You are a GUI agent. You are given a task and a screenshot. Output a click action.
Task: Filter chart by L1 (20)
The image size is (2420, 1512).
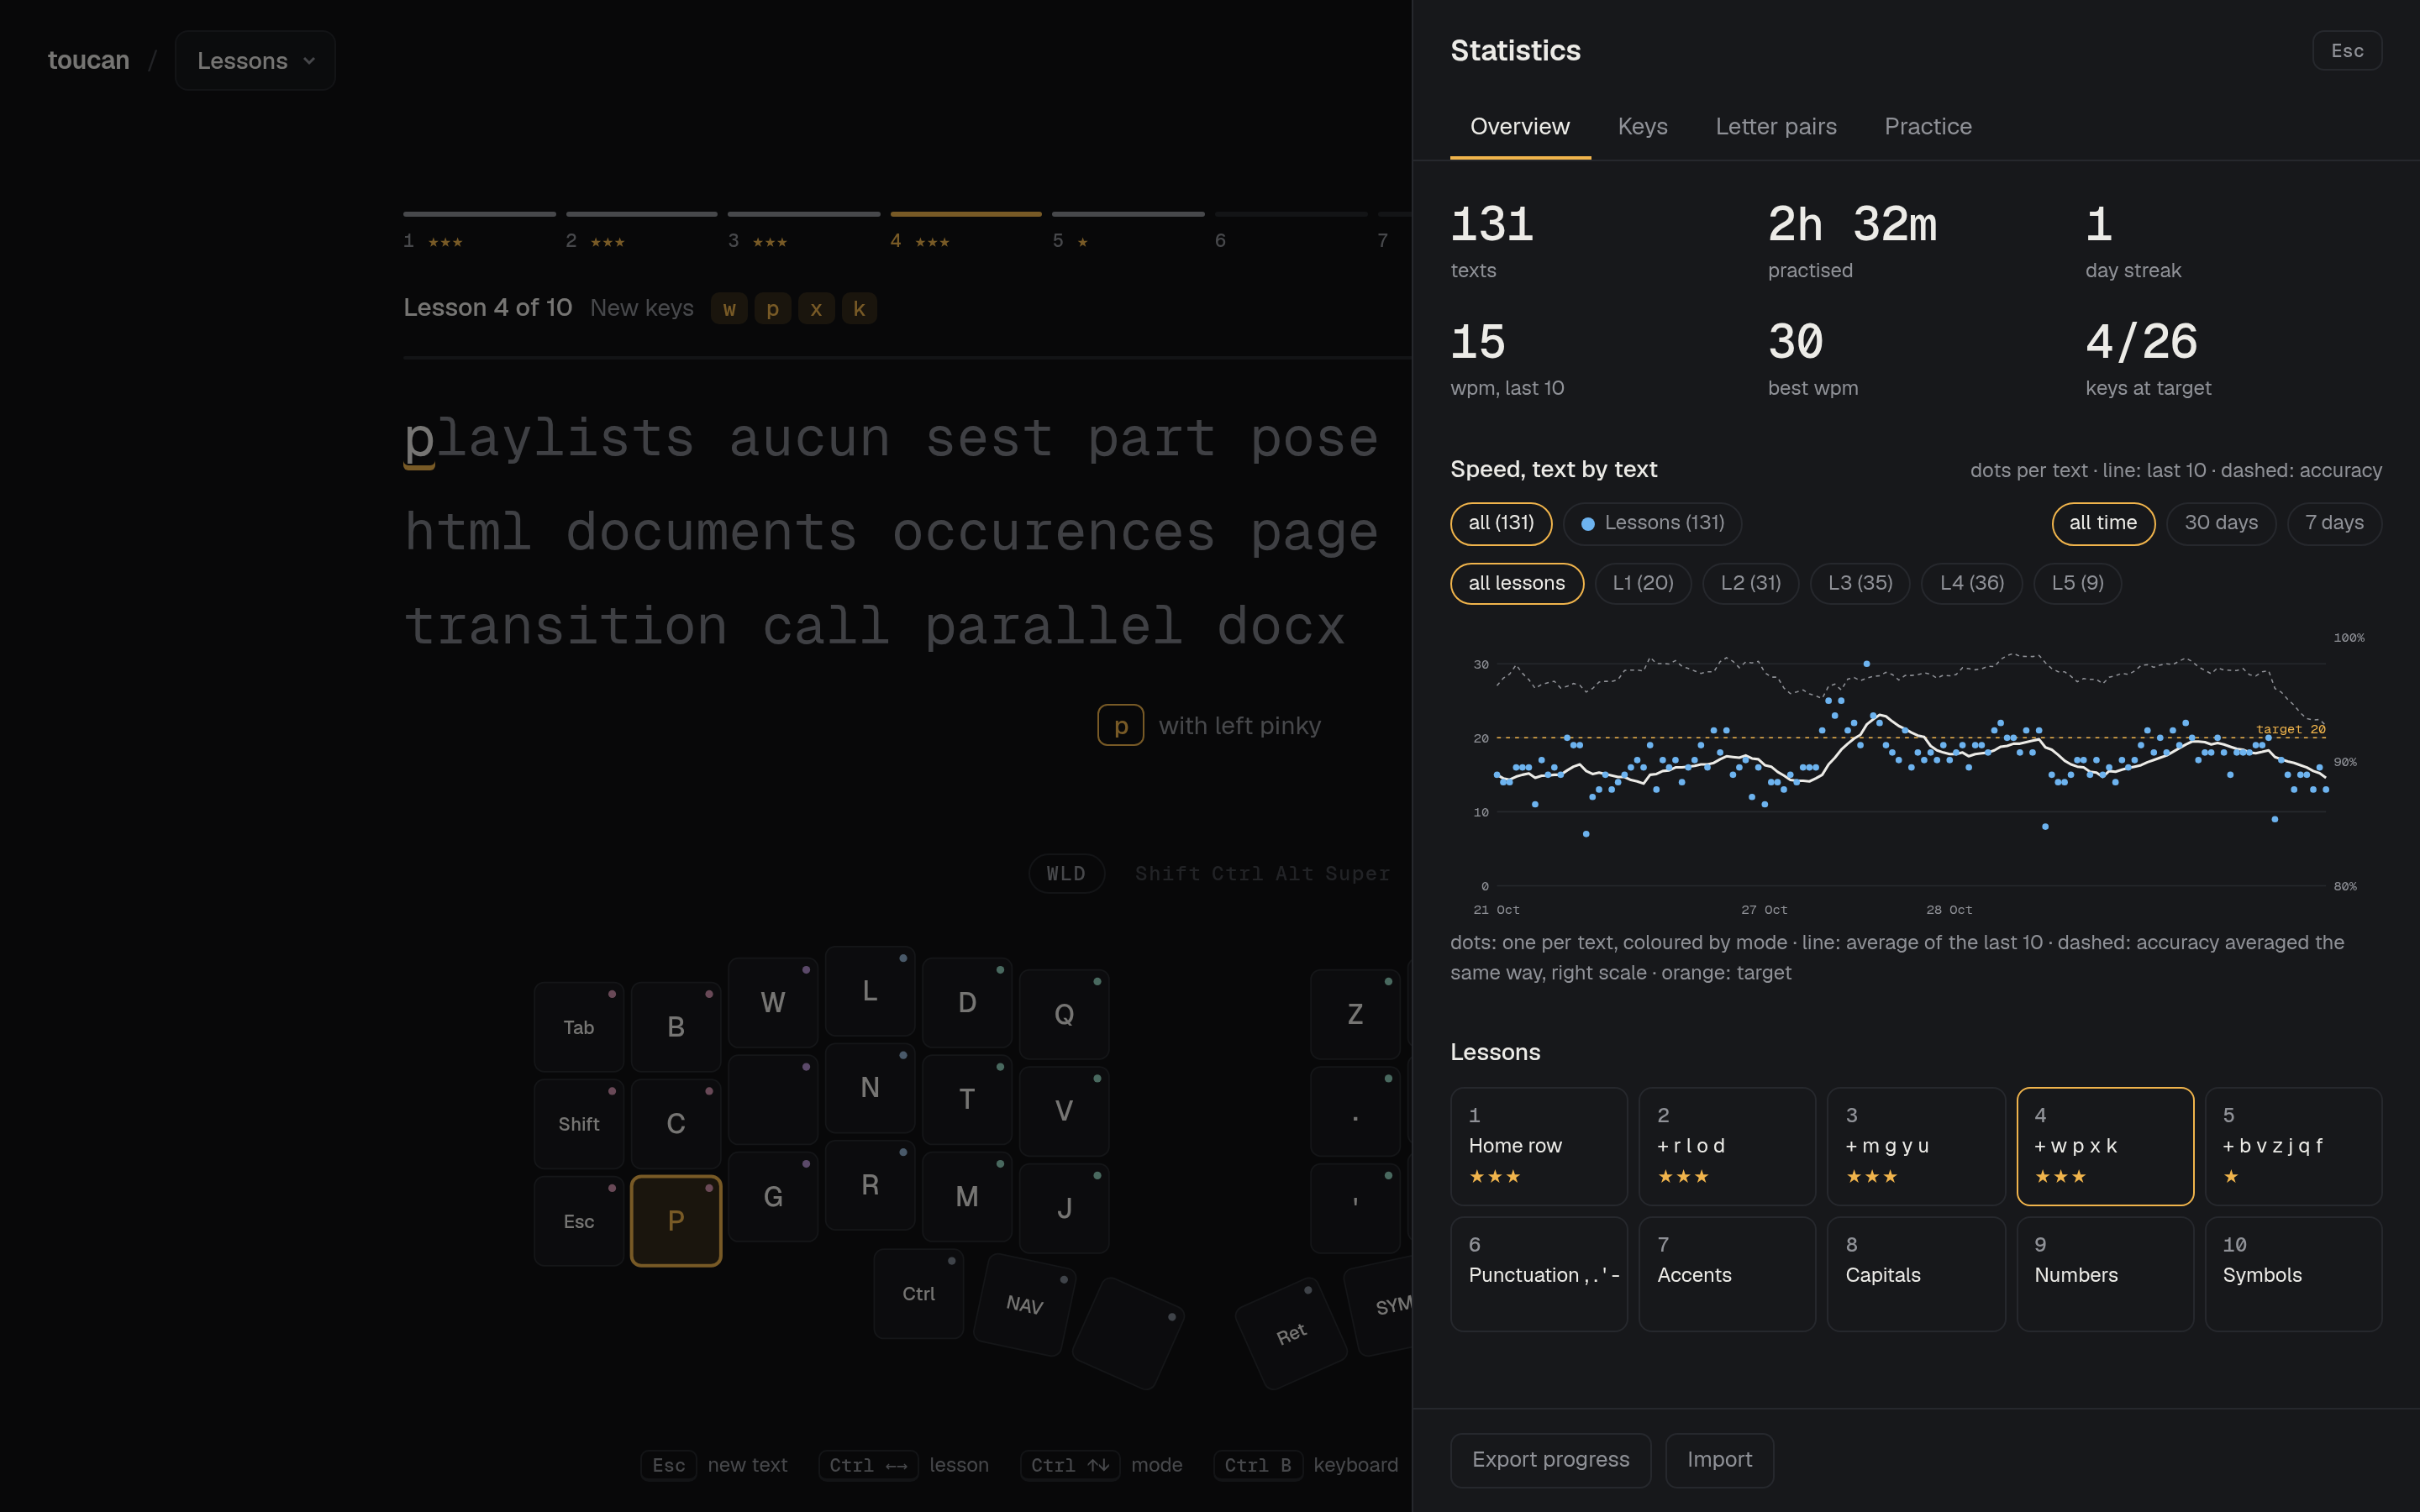1642,583
